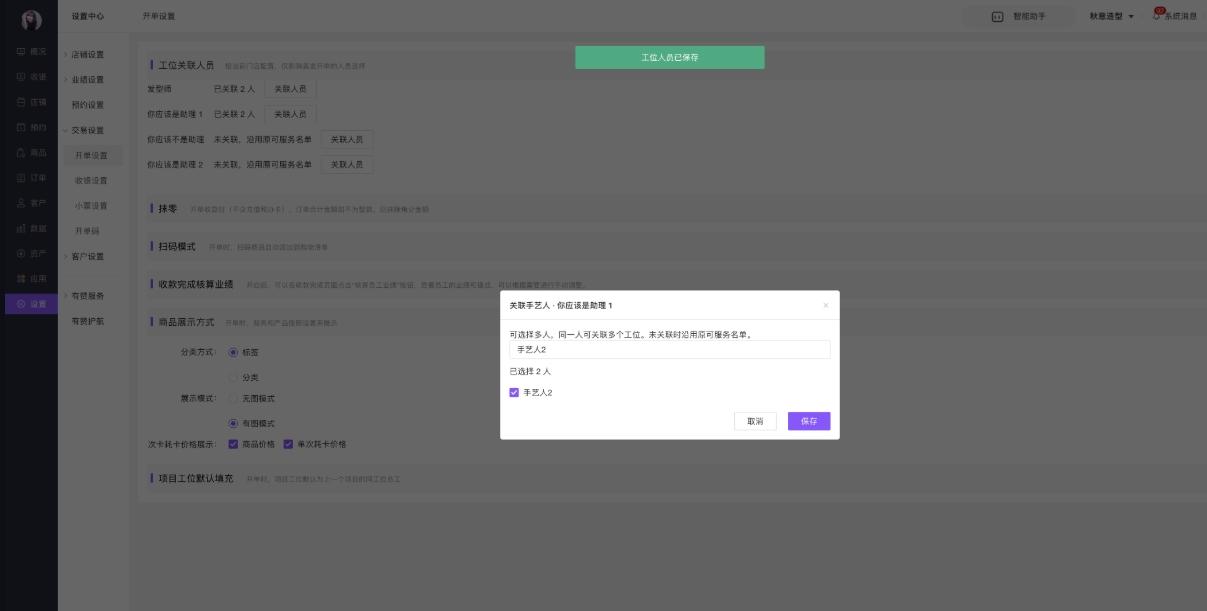Open the 数据 data icon in sidebar
Screen dimensions: 1207x611
pos(21,228)
